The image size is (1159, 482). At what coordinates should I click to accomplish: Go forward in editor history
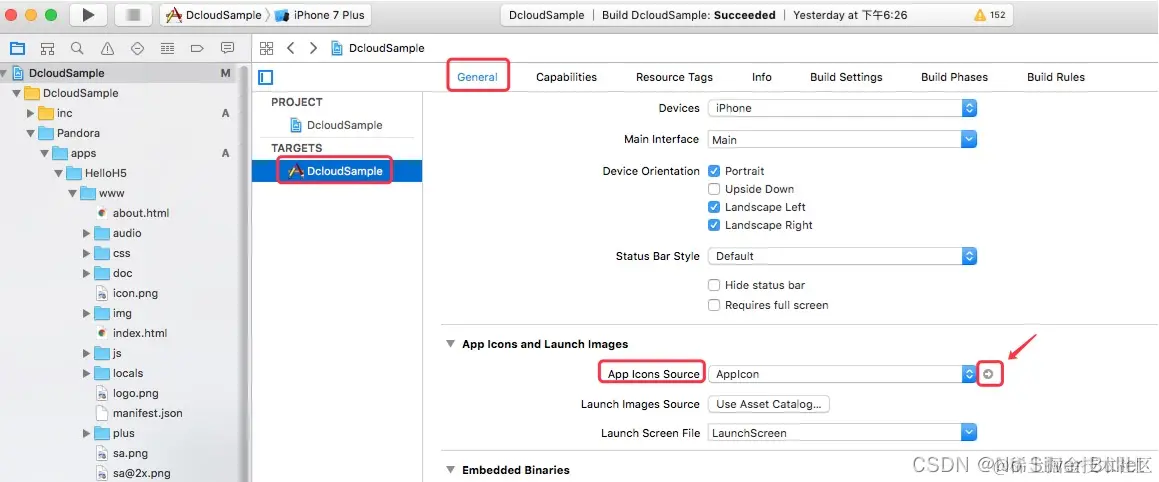pos(313,48)
